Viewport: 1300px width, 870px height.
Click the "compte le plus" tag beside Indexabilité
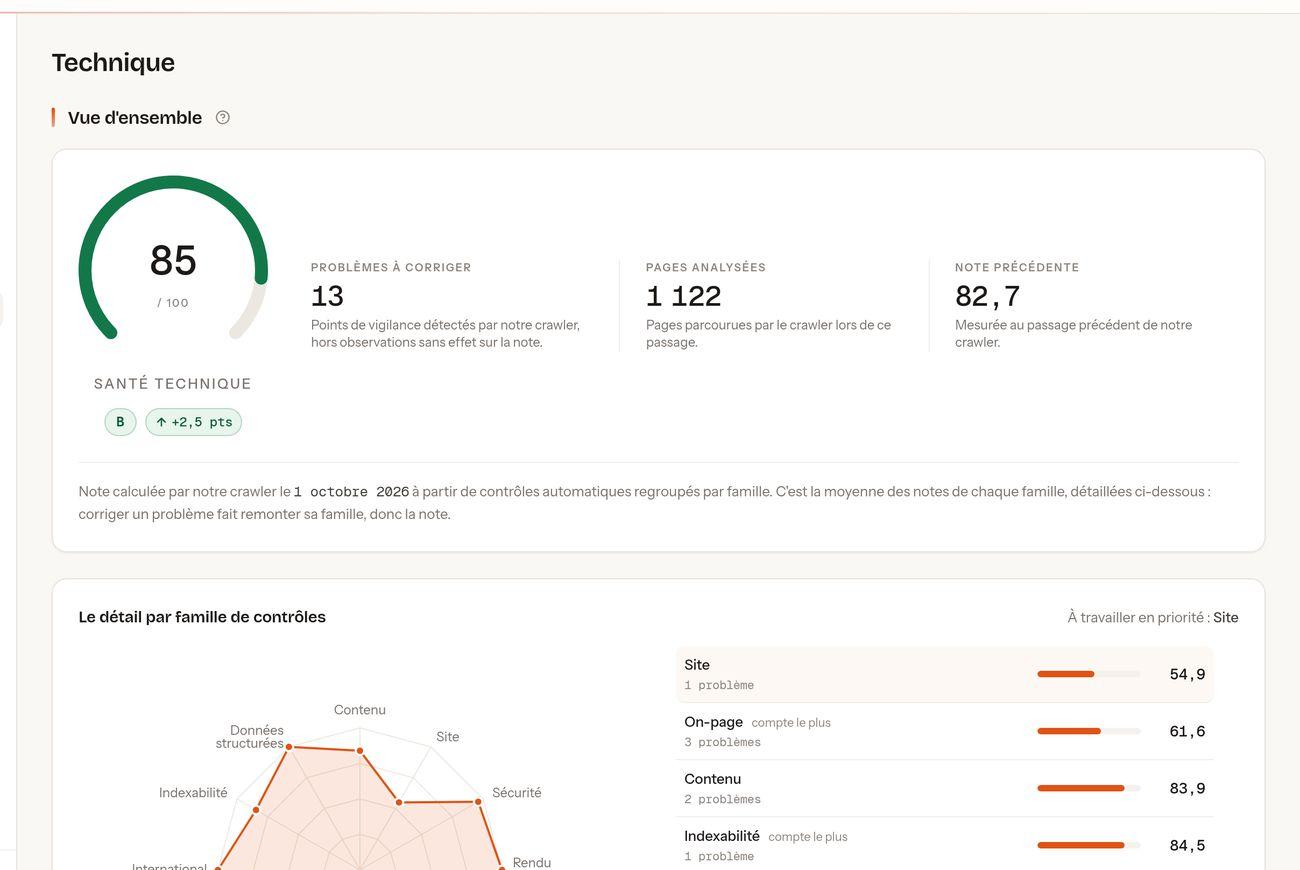[808, 837]
